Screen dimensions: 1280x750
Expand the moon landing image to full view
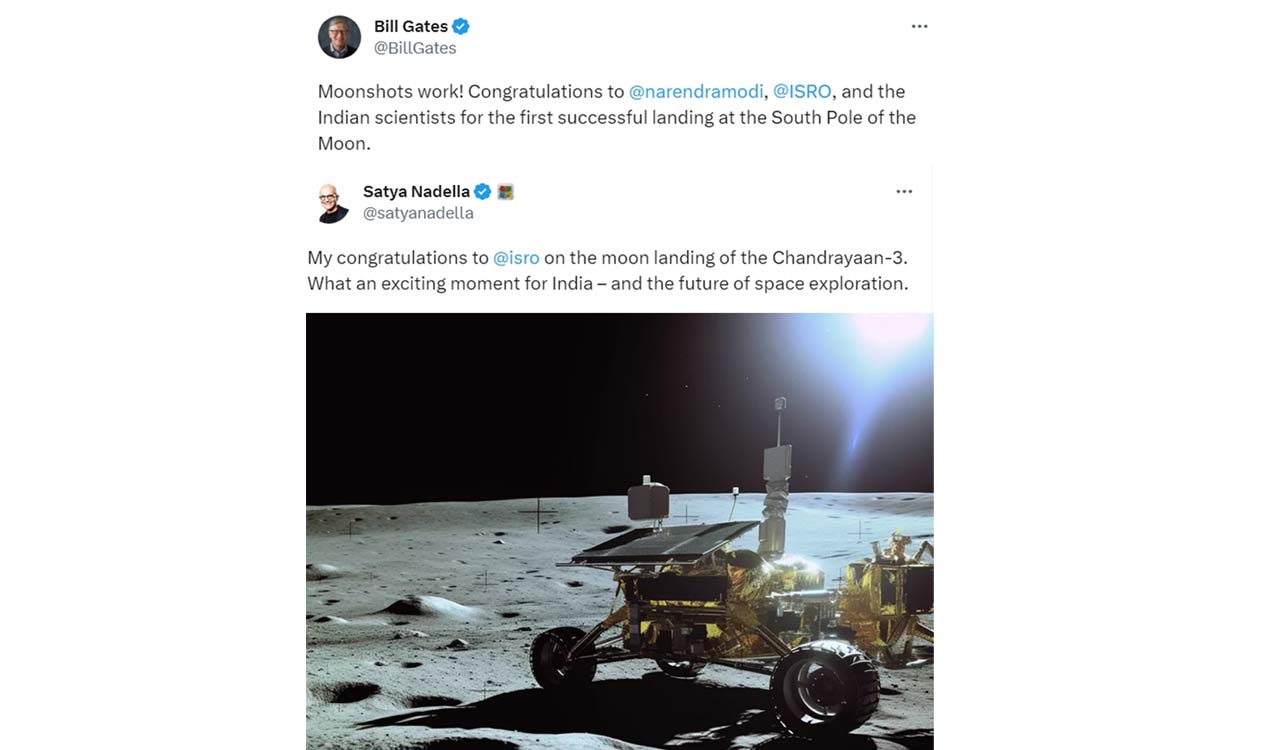click(620, 530)
